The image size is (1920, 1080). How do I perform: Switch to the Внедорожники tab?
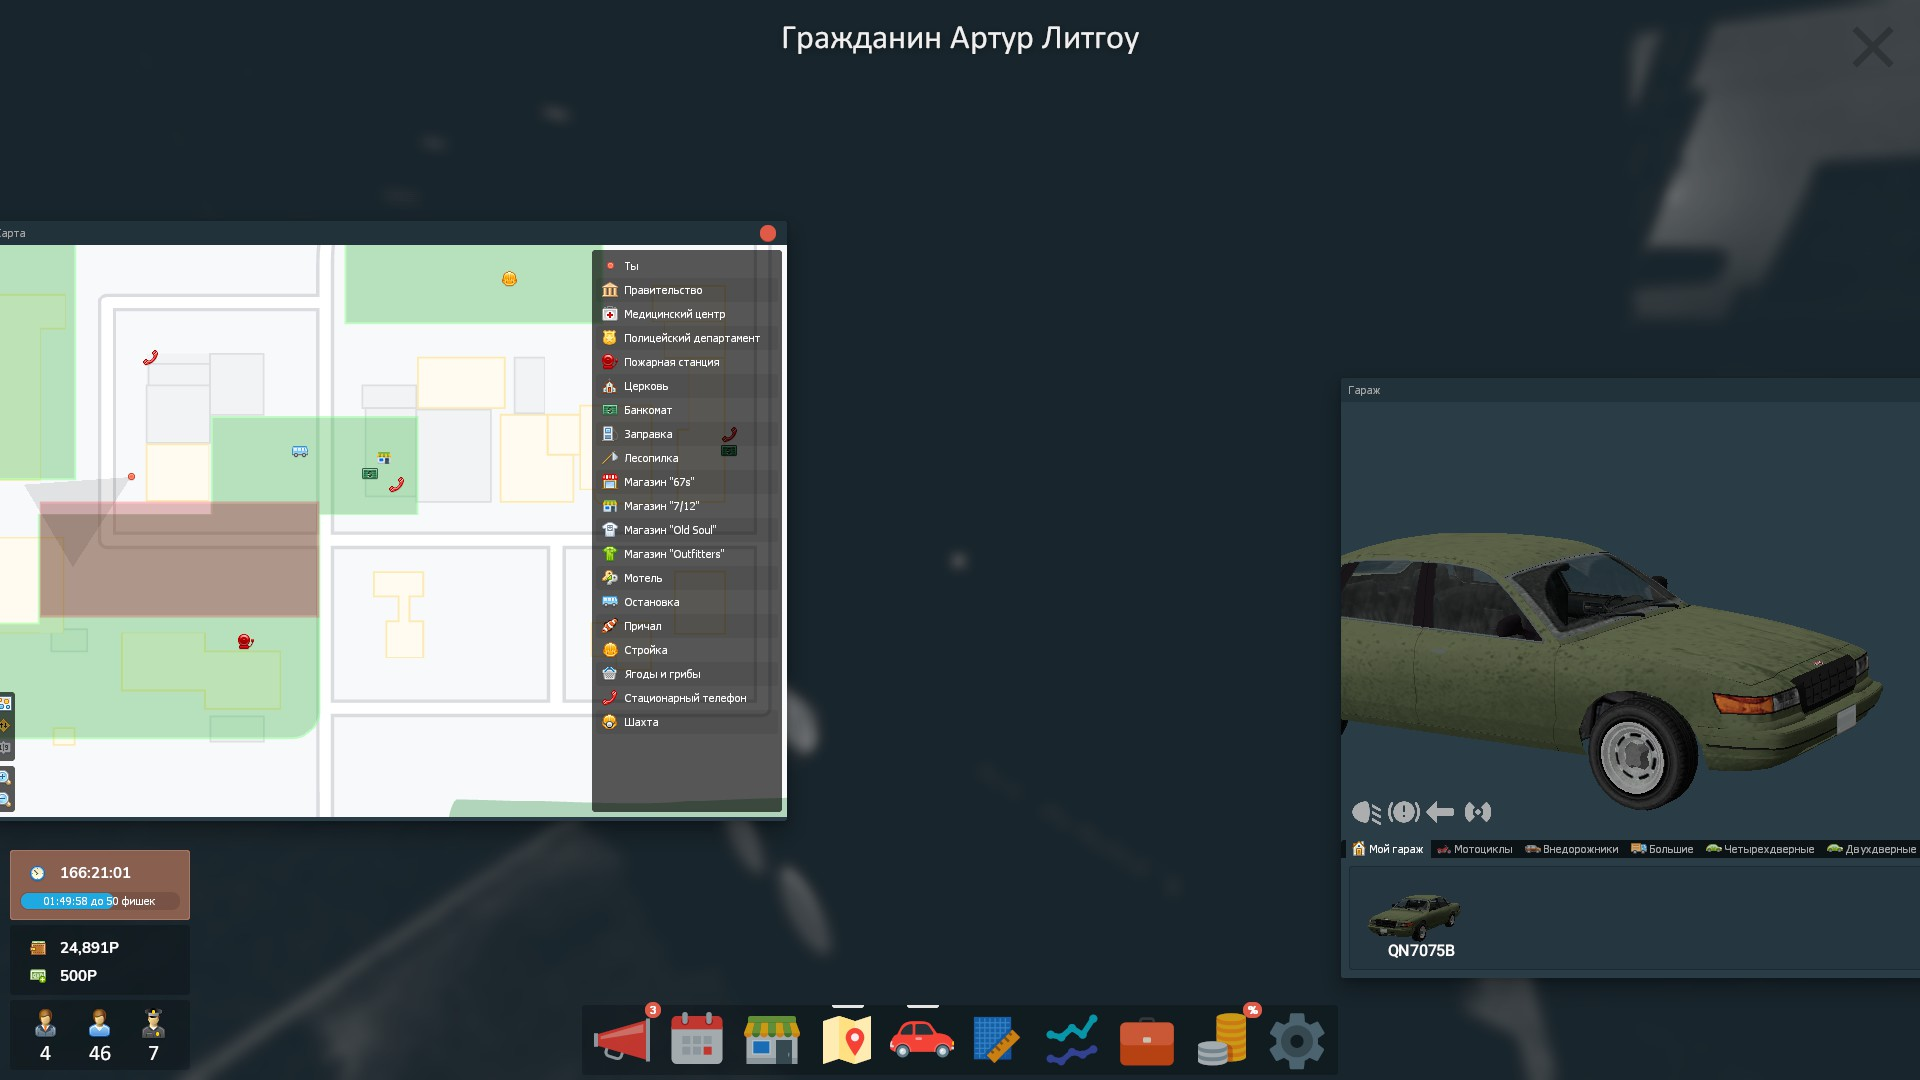click(1571, 849)
